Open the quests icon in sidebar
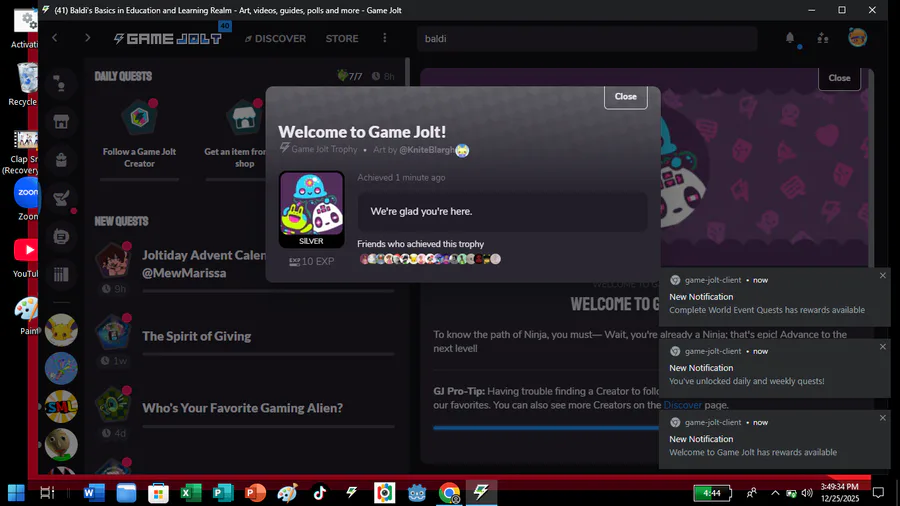The height and width of the screenshot is (506, 900). 61,198
